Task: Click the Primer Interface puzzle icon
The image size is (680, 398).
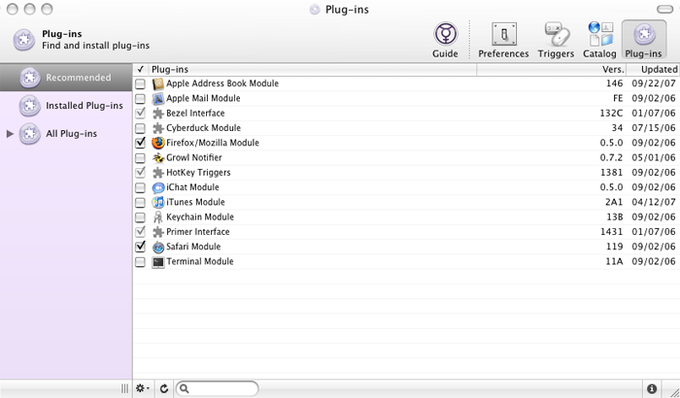Action: coord(158,232)
